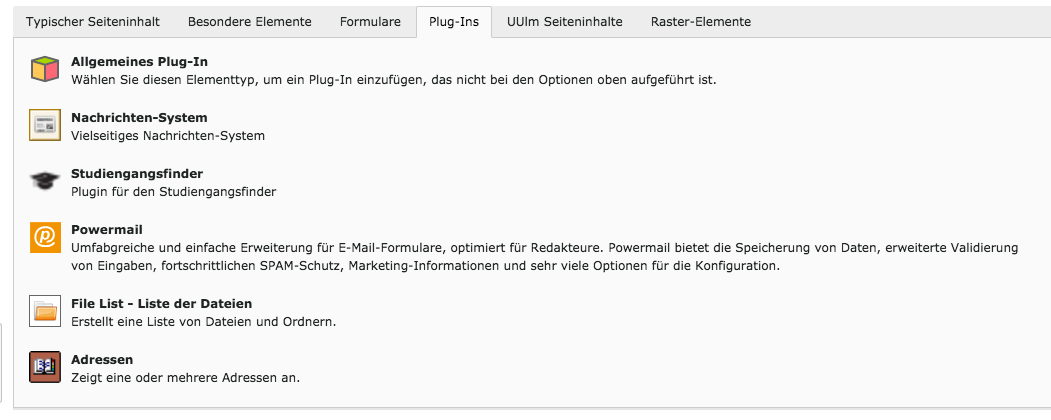Open the UUlm Seiteninhalte tab
Viewport: 1051px width, 420px height.
tap(565, 21)
